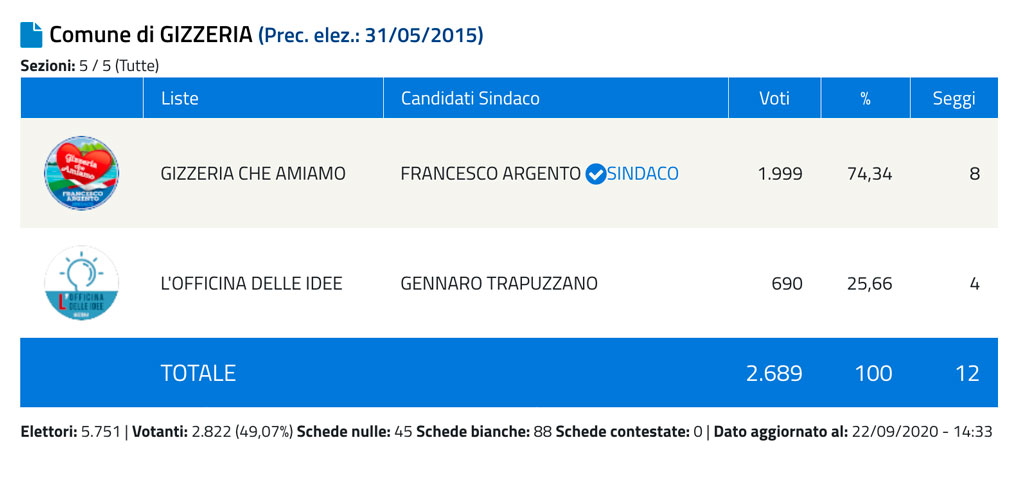Screen dimensions: 1024x504
Task: Click the Comune di GIZZERIA heading
Action: (151, 35)
